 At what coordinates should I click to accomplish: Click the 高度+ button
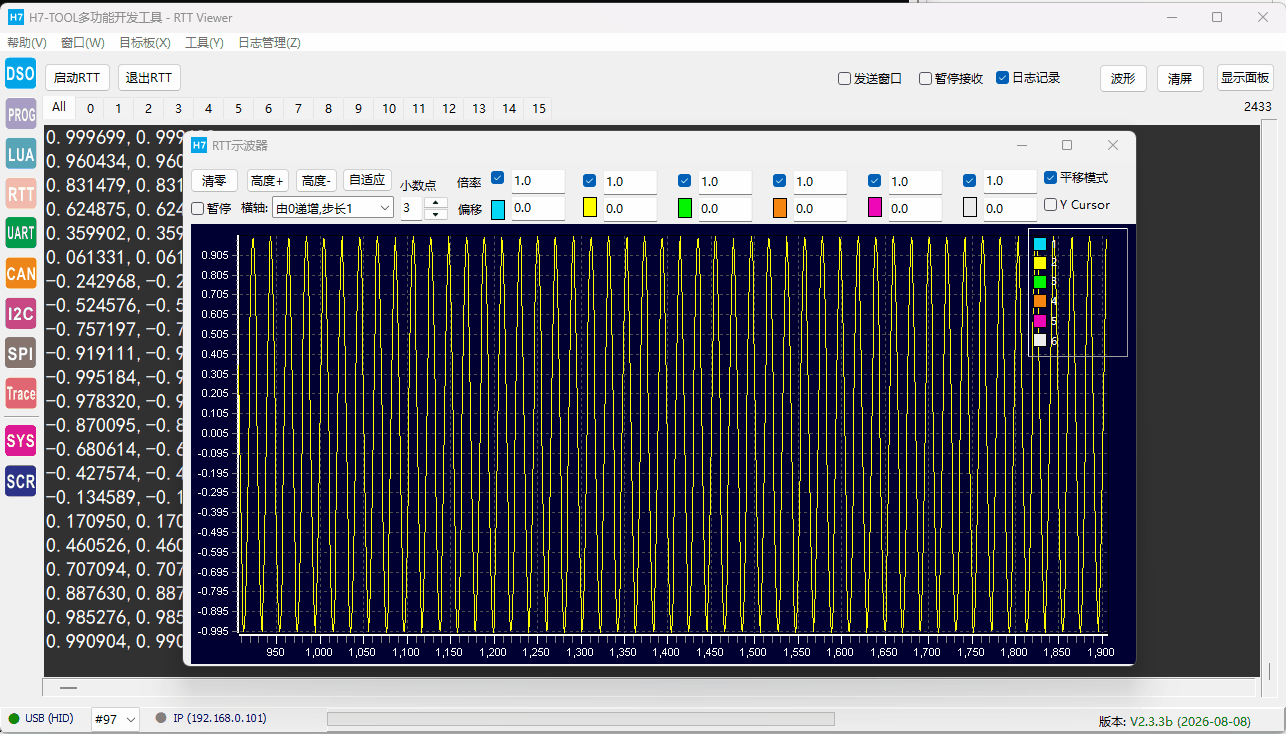tap(268, 181)
